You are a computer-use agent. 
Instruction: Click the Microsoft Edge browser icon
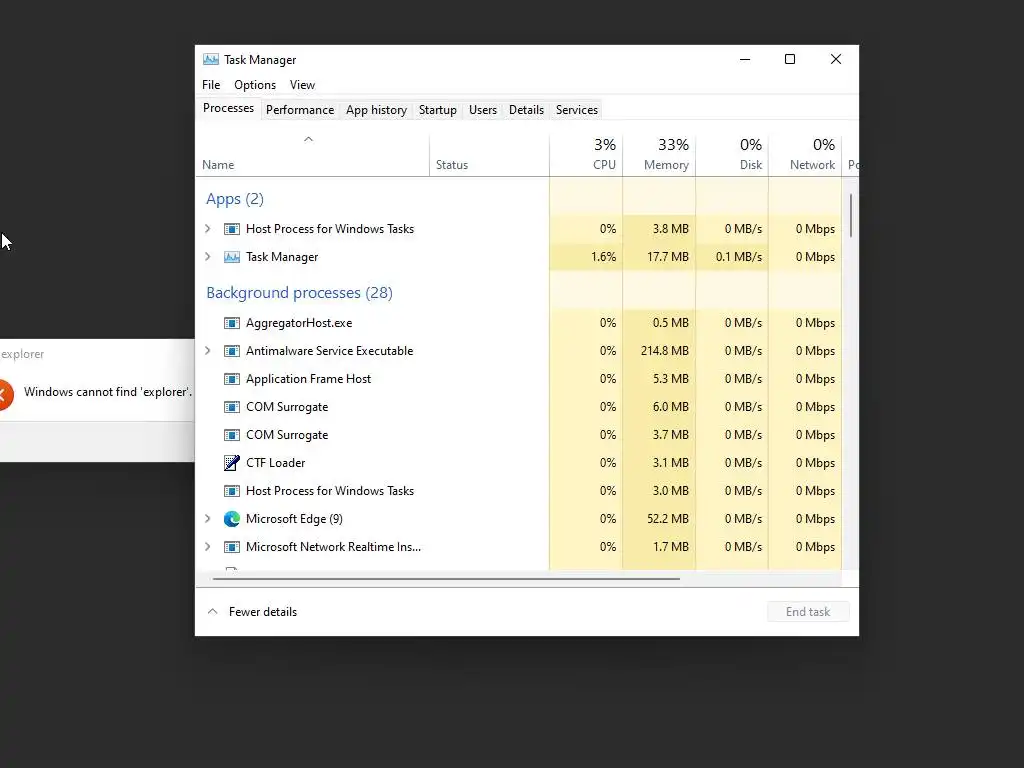click(x=232, y=519)
